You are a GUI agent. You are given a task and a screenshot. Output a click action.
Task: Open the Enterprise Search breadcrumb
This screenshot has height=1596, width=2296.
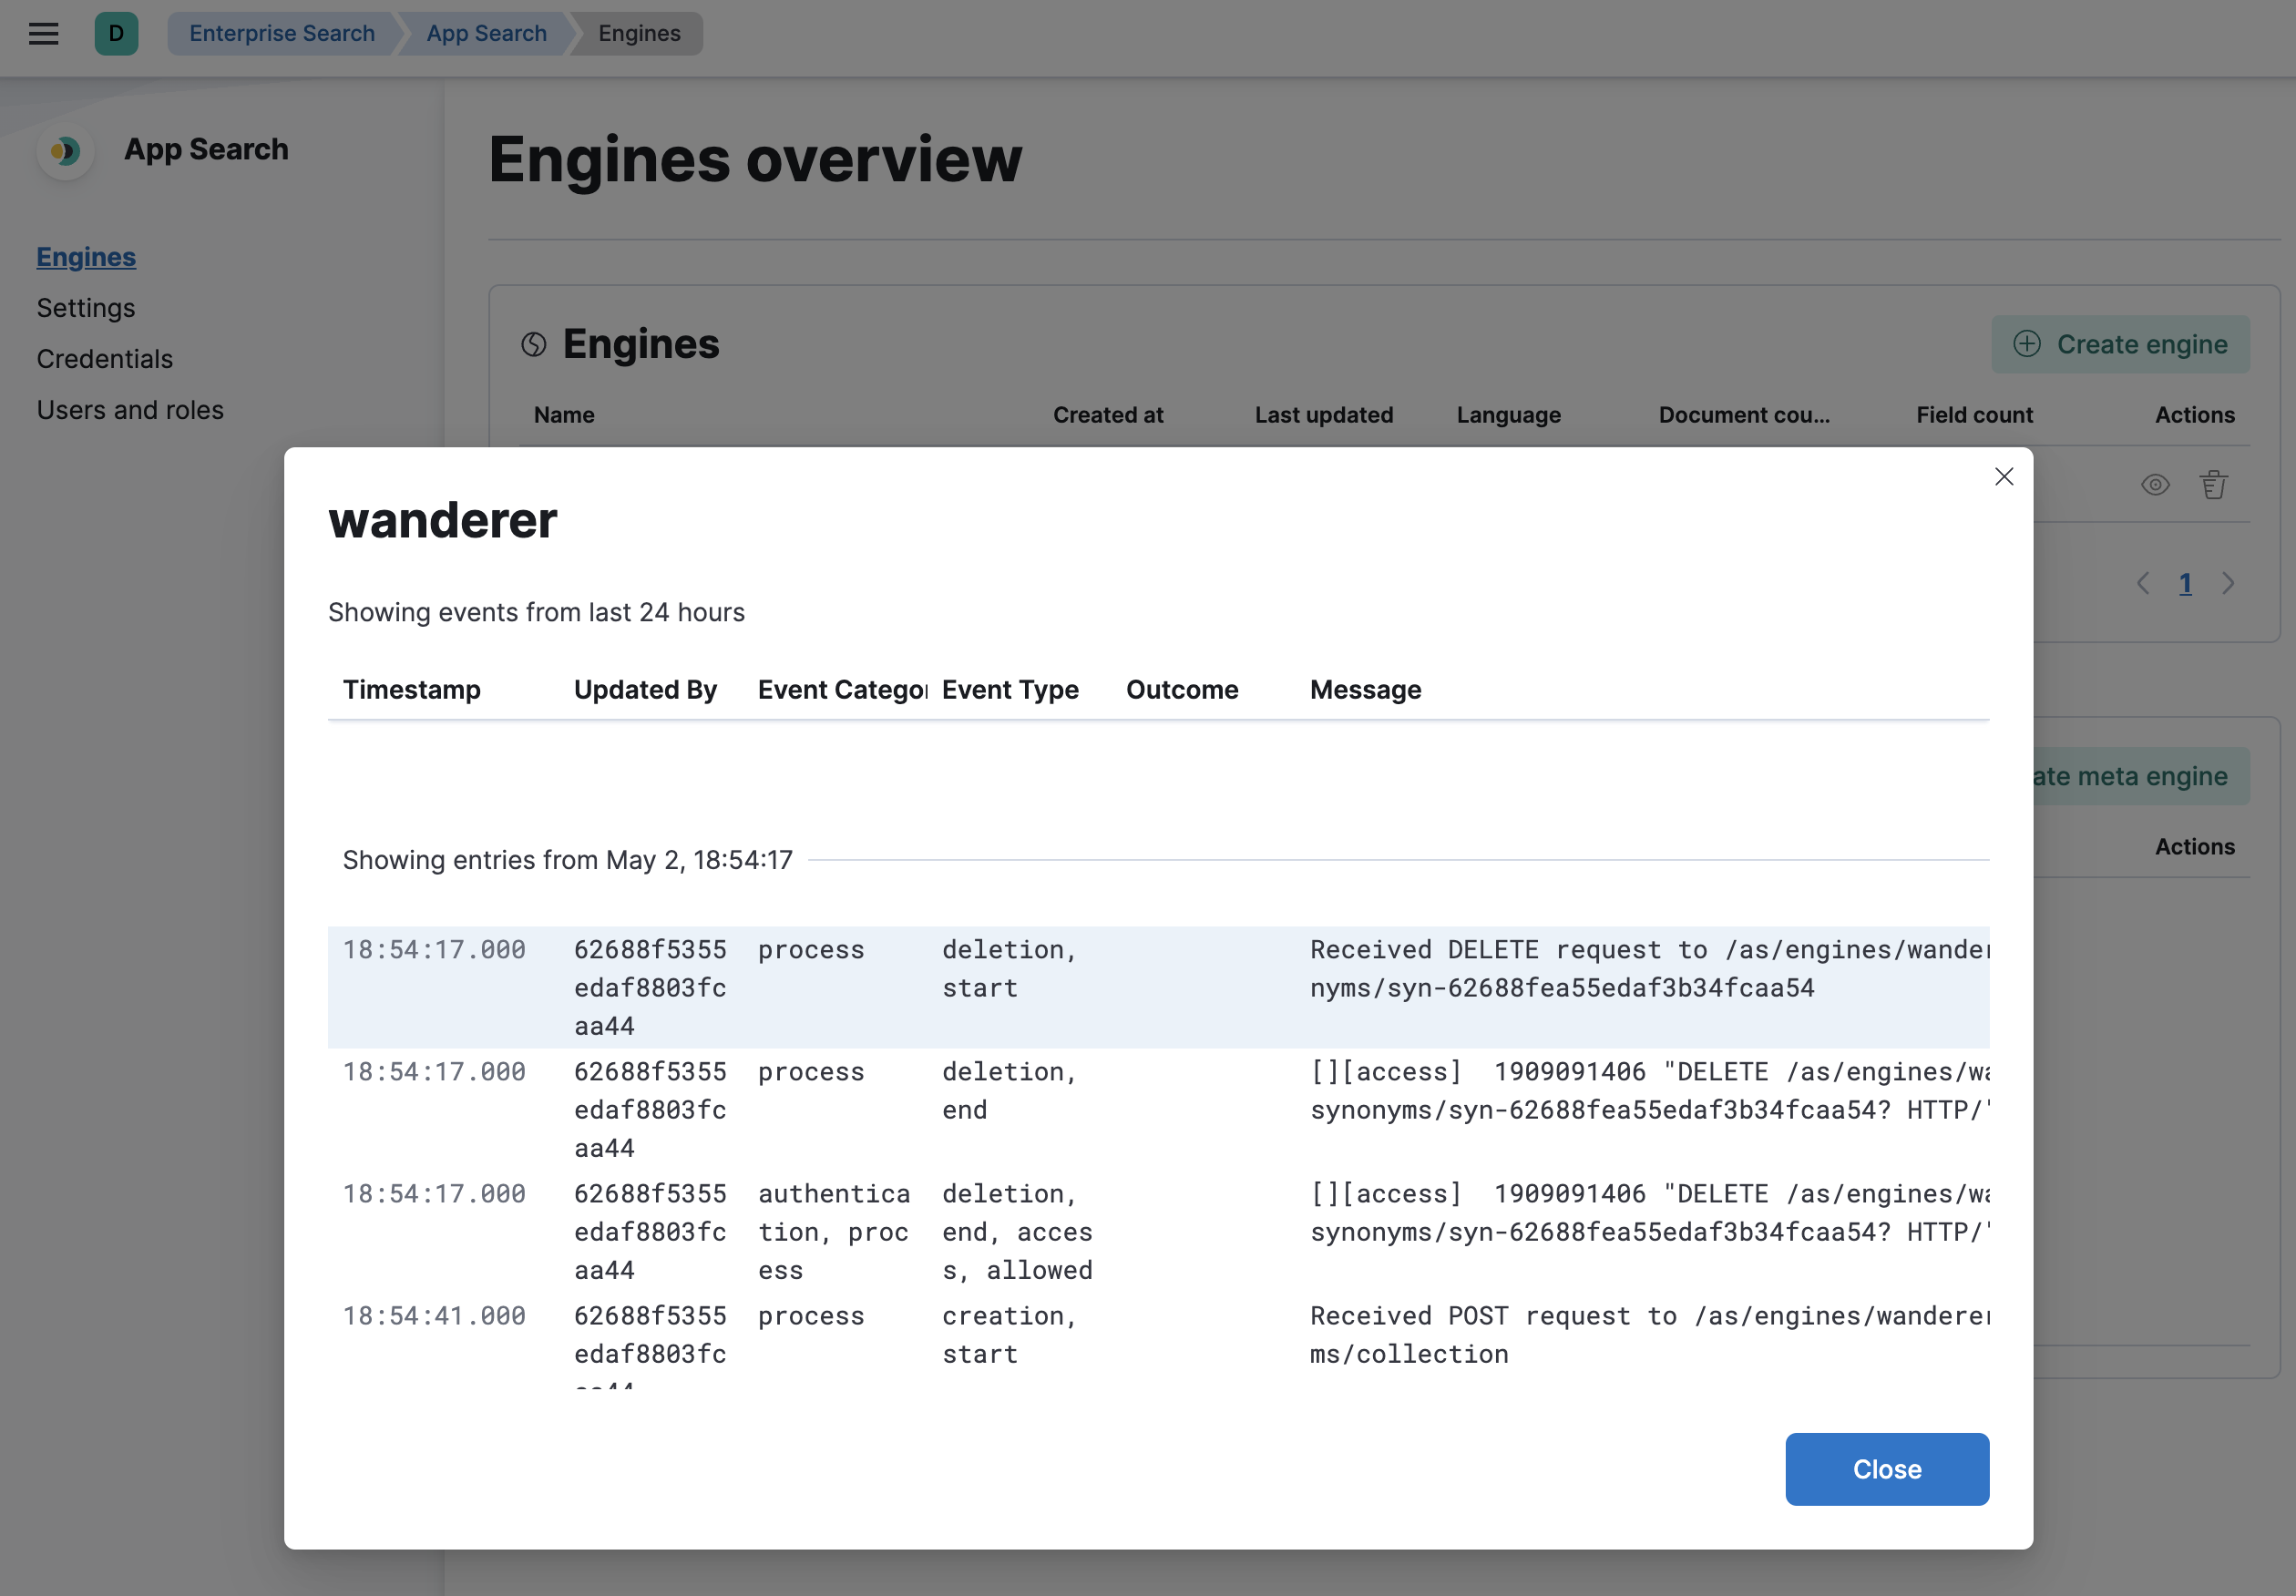pyautogui.click(x=281, y=33)
